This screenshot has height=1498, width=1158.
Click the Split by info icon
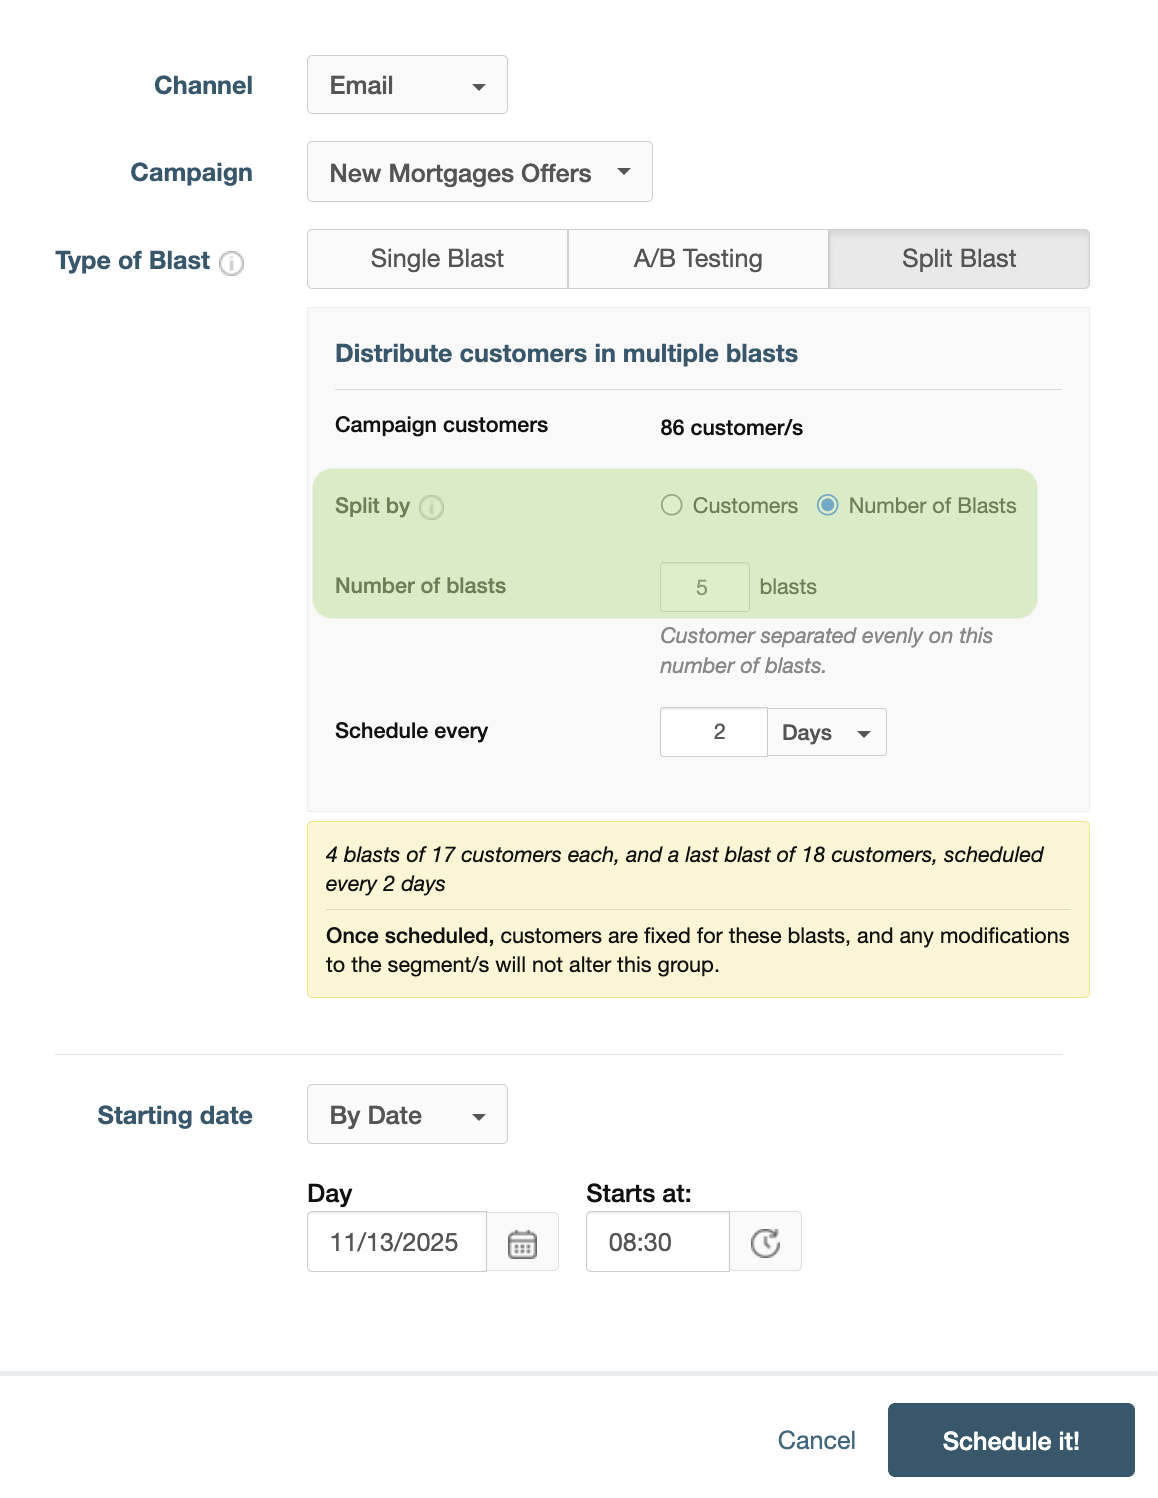[431, 508]
